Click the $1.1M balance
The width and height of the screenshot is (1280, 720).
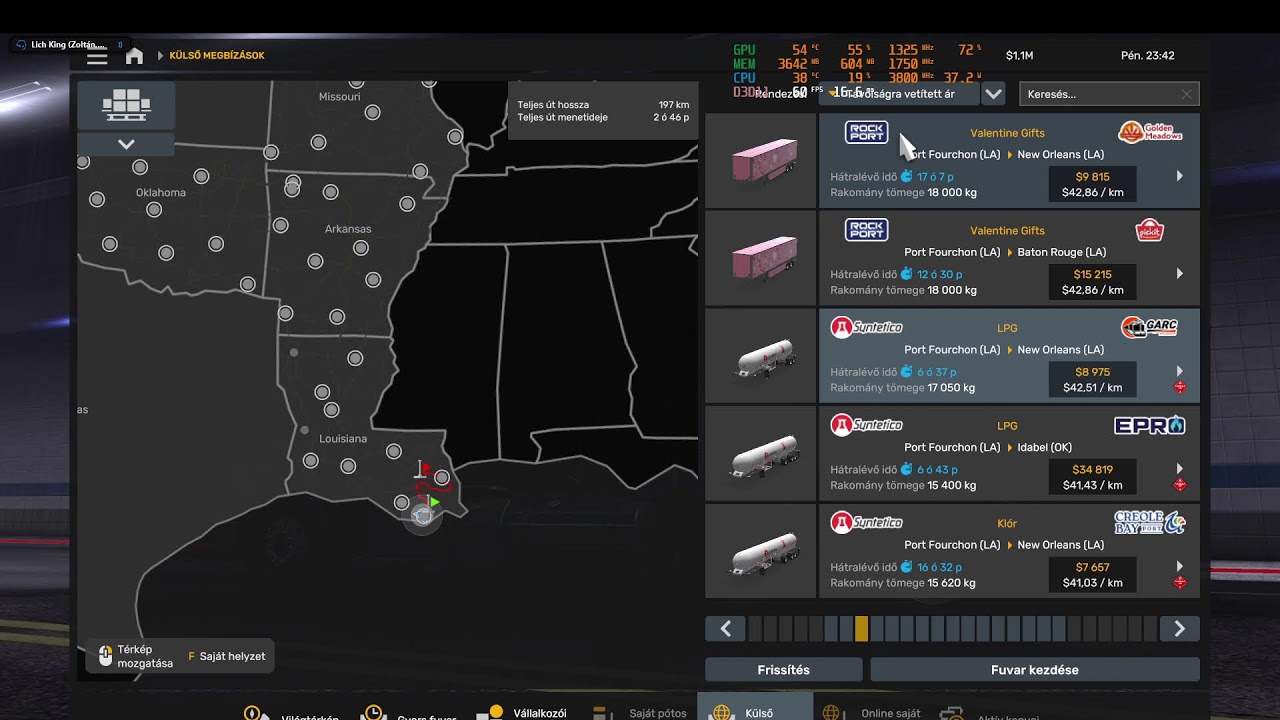coord(1019,56)
